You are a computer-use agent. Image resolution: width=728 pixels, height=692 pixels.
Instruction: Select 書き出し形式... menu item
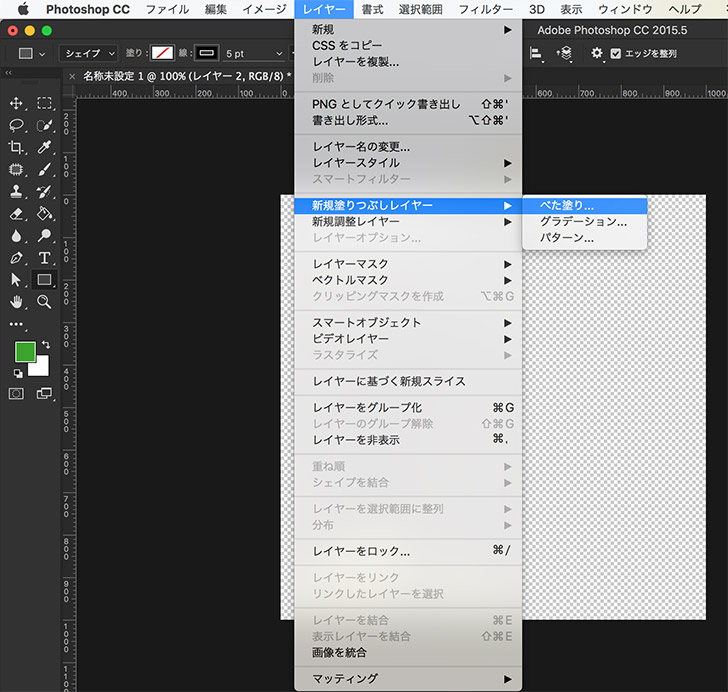(x=408, y=120)
